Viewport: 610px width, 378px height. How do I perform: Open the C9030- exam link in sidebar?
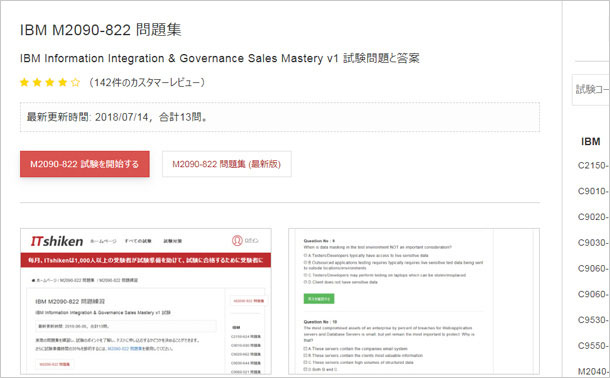(593, 243)
